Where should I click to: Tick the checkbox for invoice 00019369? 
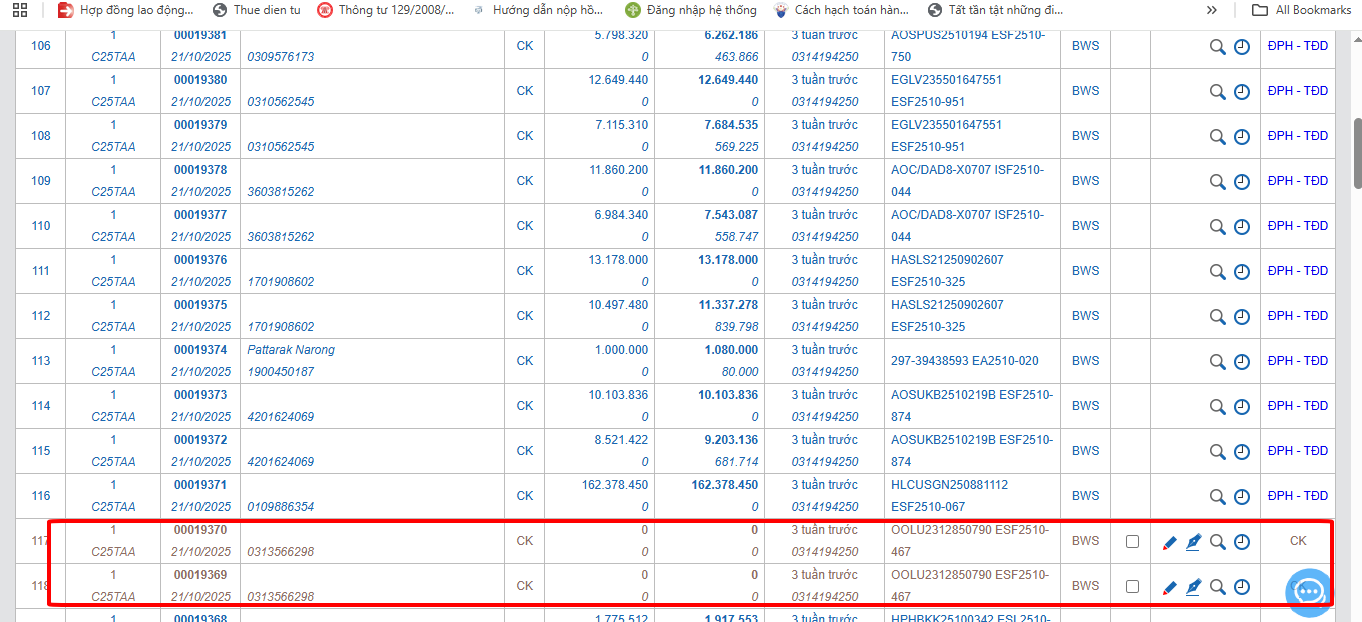click(1132, 586)
